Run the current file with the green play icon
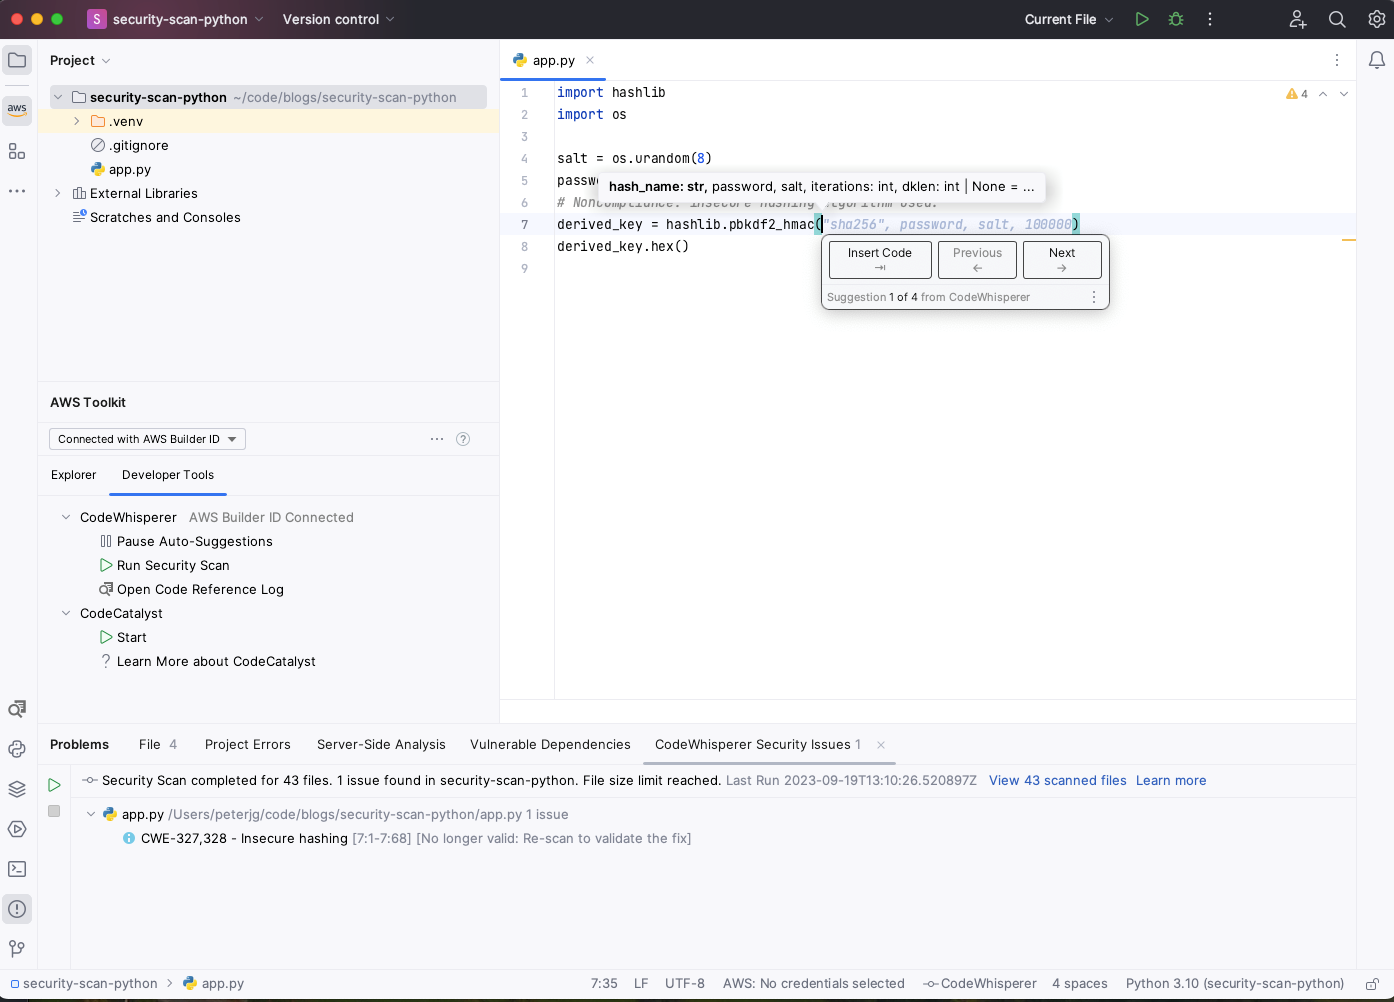Screen dimensions: 1394x1002 point(1142,19)
